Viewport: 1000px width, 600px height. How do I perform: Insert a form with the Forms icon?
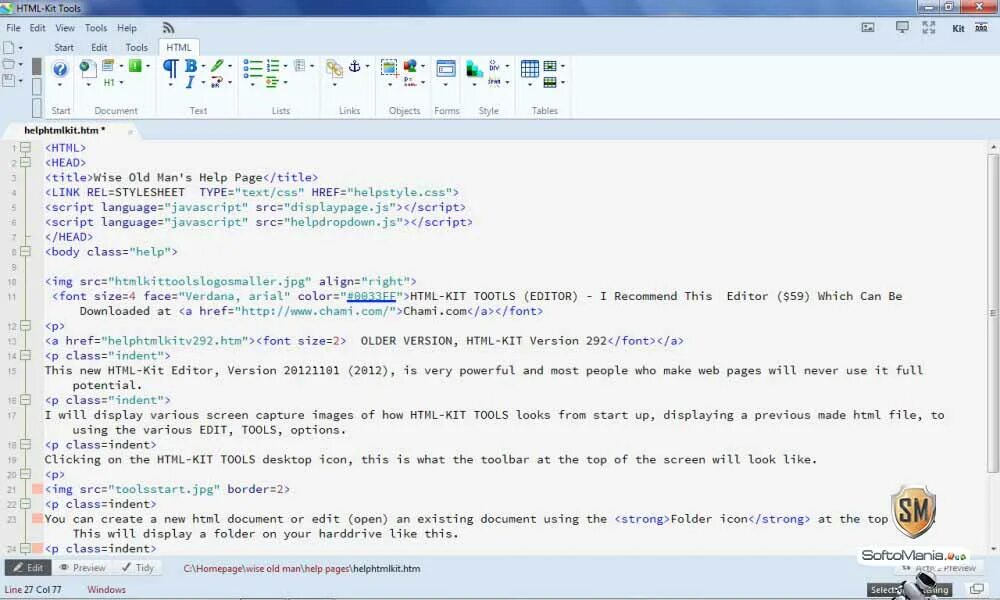tap(446, 68)
